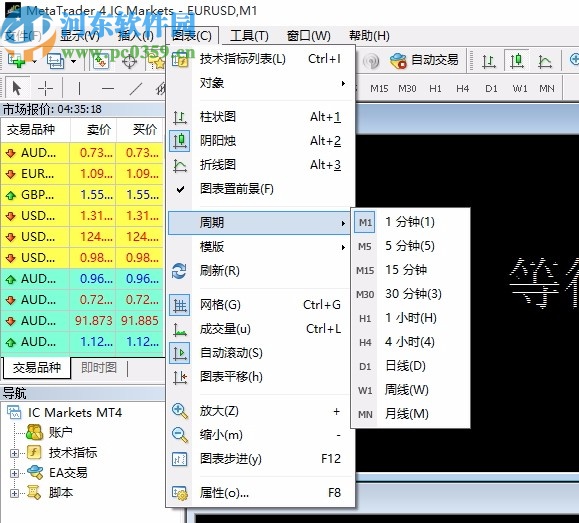Open 属性 properties menu entry

pyautogui.click(x=260, y=493)
